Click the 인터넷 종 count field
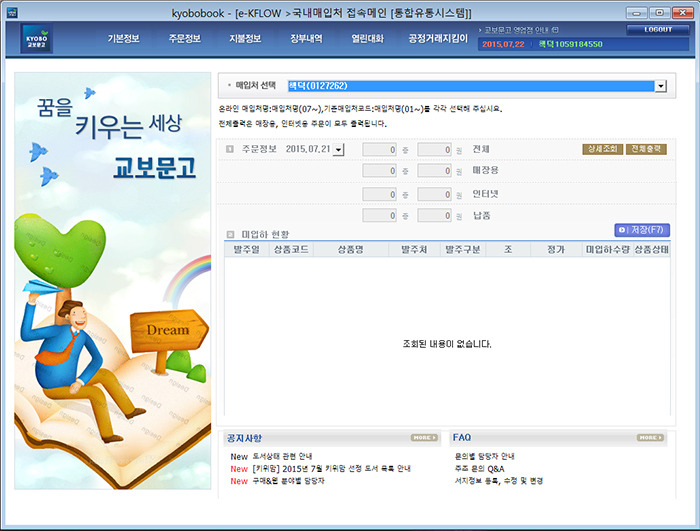The width and height of the screenshot is (700, 531). [379, 194]
